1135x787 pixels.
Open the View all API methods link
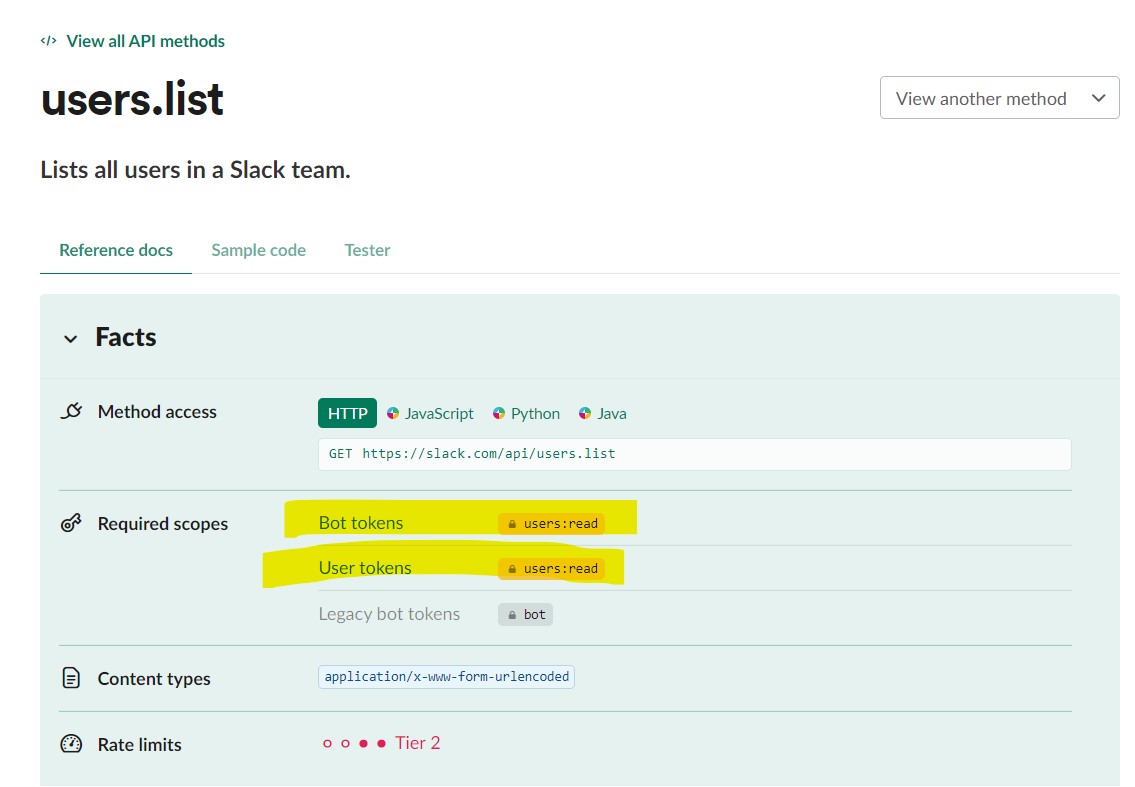[x=145, y=41]
